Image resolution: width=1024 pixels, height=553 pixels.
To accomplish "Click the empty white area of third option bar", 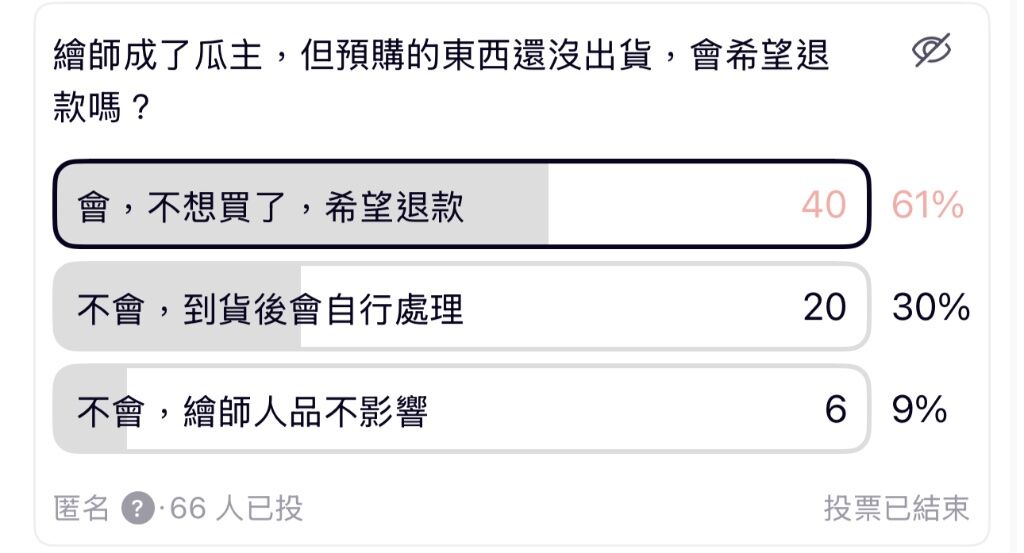I will click(x=627, y=409).
